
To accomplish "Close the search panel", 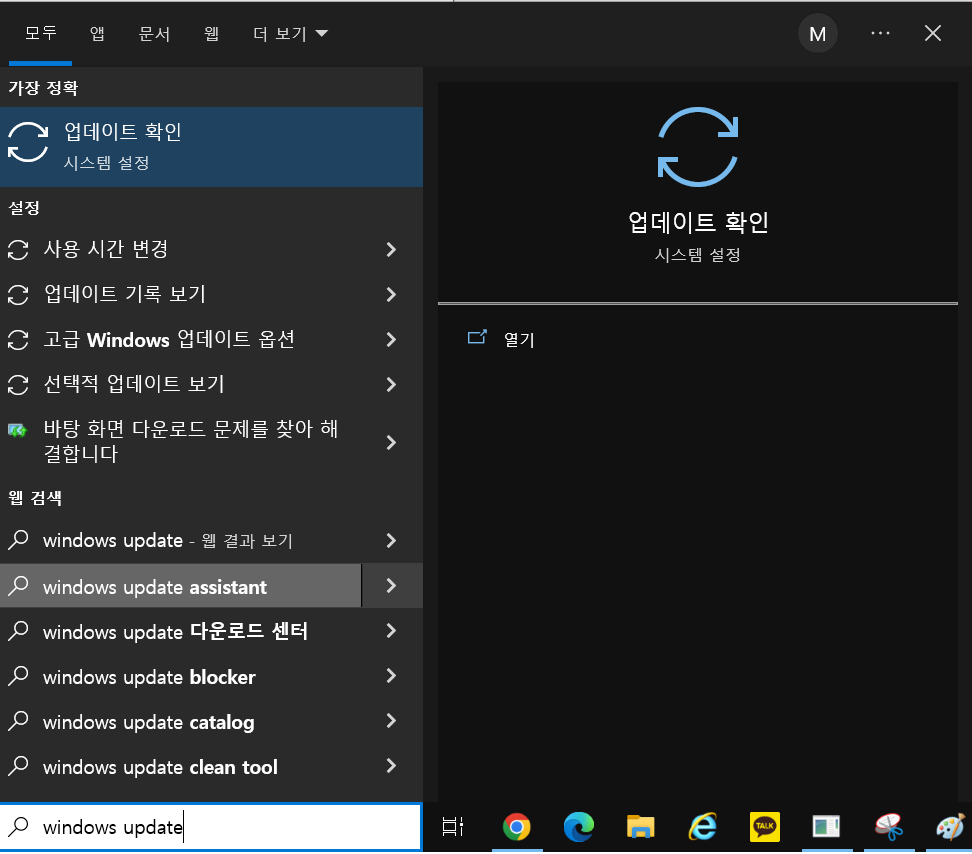I will point(933,33).
